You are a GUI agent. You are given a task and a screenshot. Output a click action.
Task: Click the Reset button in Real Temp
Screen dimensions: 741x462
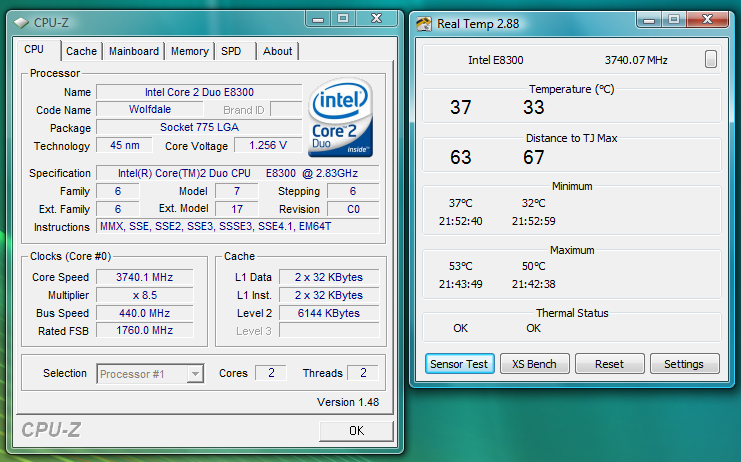[610, 364]
